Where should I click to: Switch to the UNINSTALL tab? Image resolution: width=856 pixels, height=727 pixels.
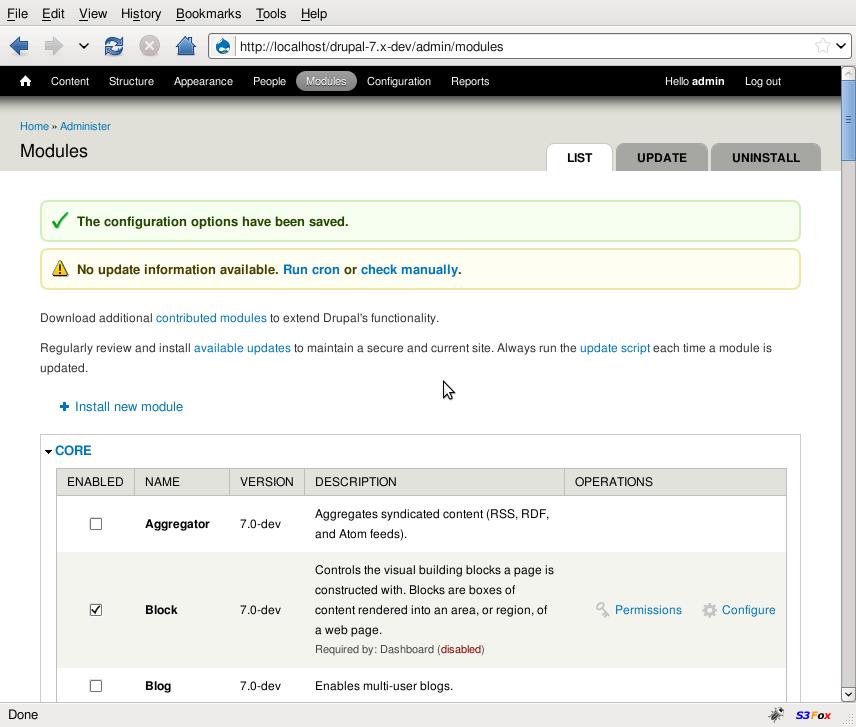pyautogui.click(x=765, y=158)
